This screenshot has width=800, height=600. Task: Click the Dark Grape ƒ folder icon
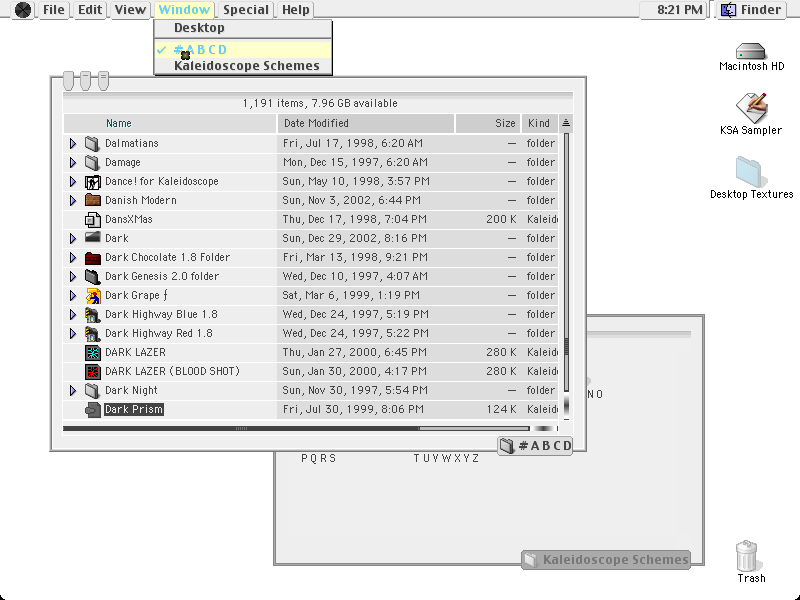92,295
